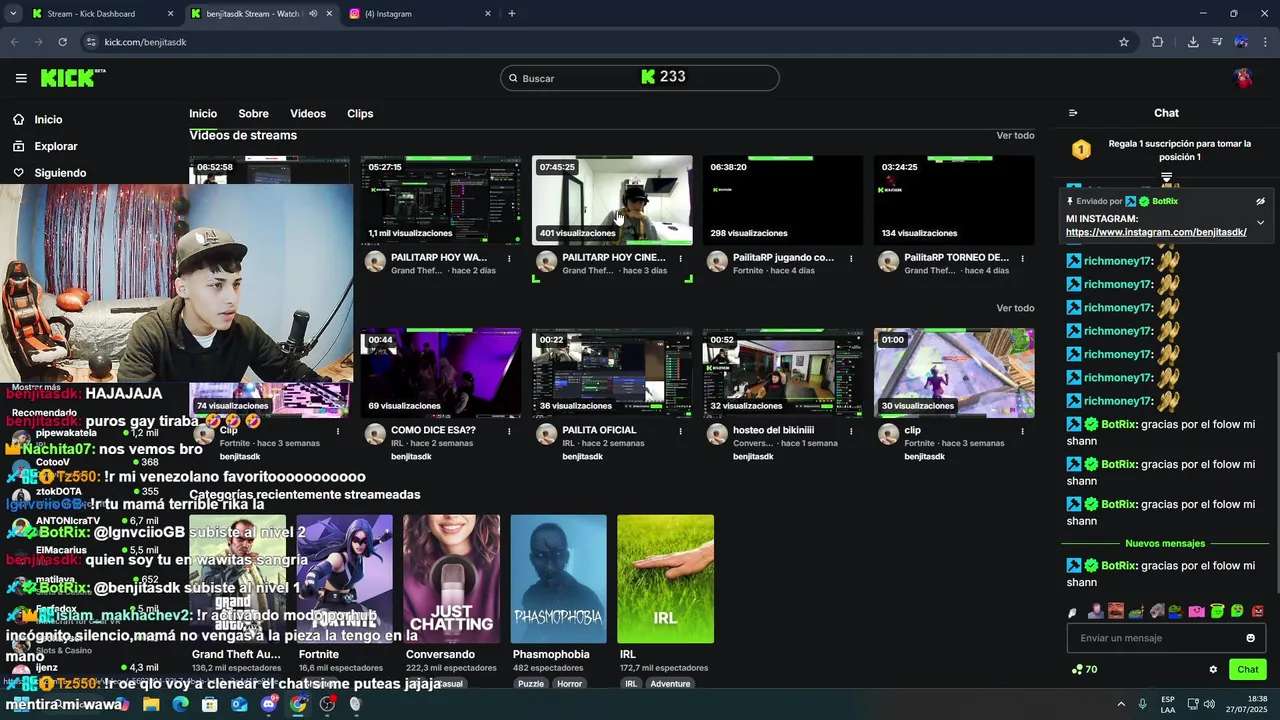The width and height of the screenshot is (1280, 720).
Task: Open Discord from the taskbar
Action: (269, 704)
